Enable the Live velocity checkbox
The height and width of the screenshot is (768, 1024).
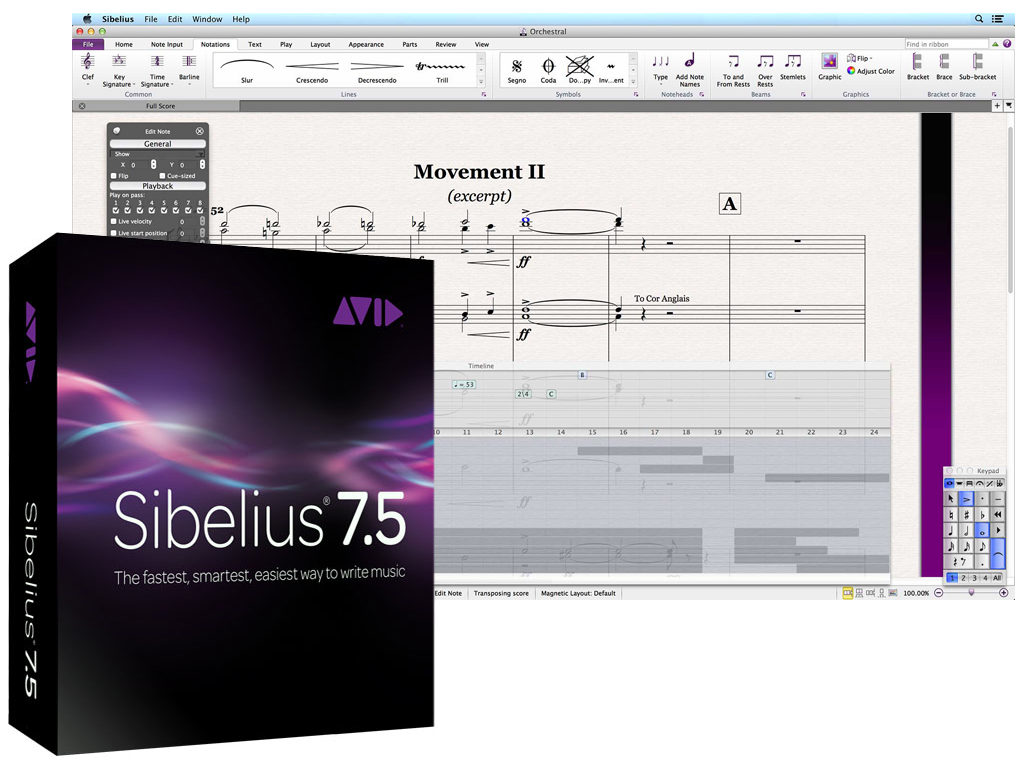coord(113,221)
